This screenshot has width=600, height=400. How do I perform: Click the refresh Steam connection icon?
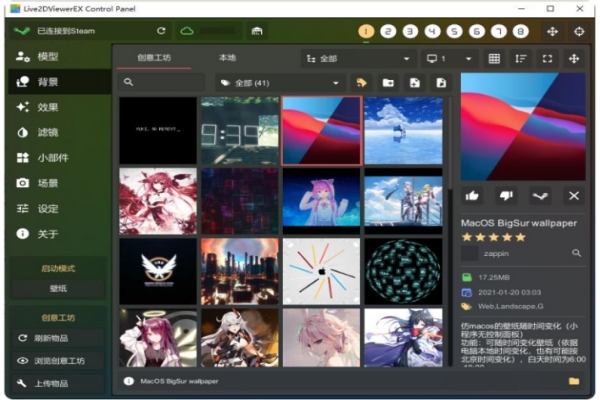point(161,31)
